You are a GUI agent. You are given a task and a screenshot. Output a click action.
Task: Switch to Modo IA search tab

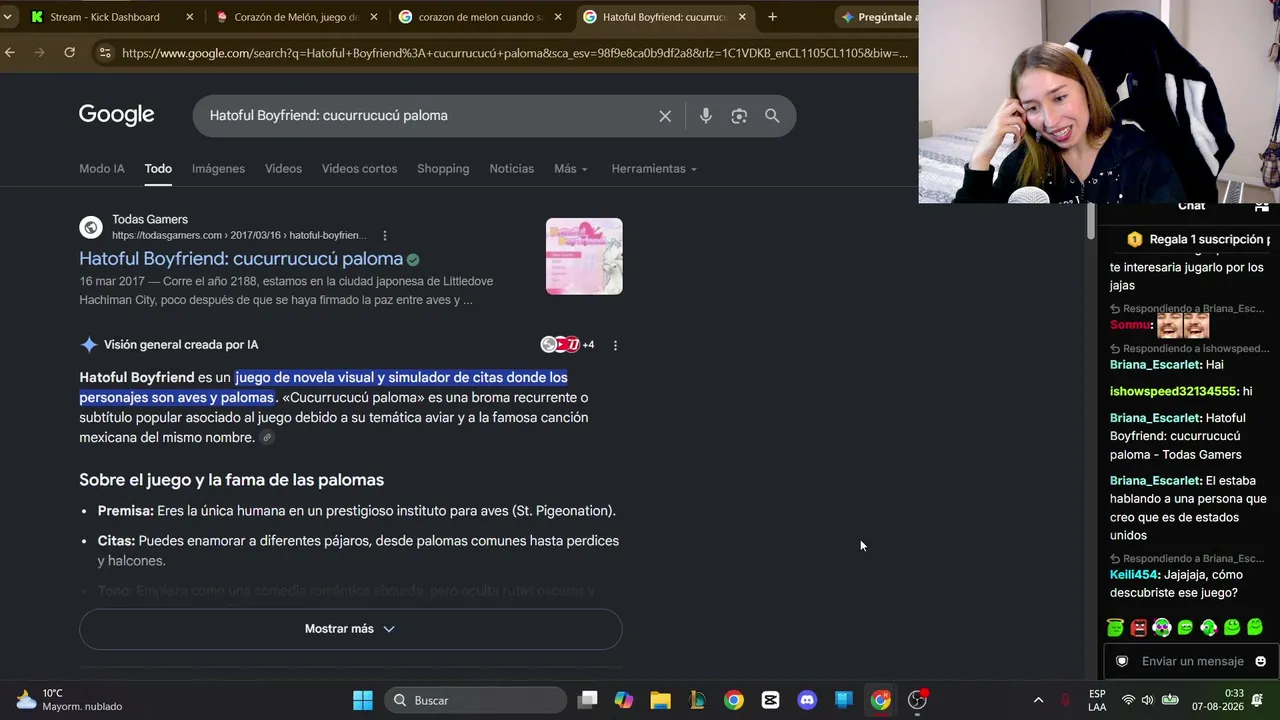(102, 169)
